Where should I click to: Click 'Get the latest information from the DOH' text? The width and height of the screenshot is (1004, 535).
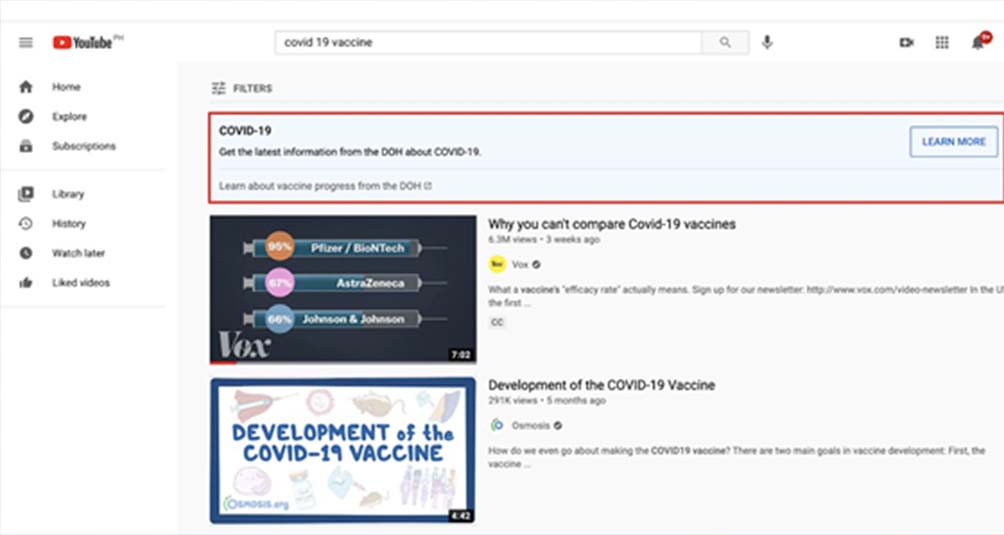[350, 152]
